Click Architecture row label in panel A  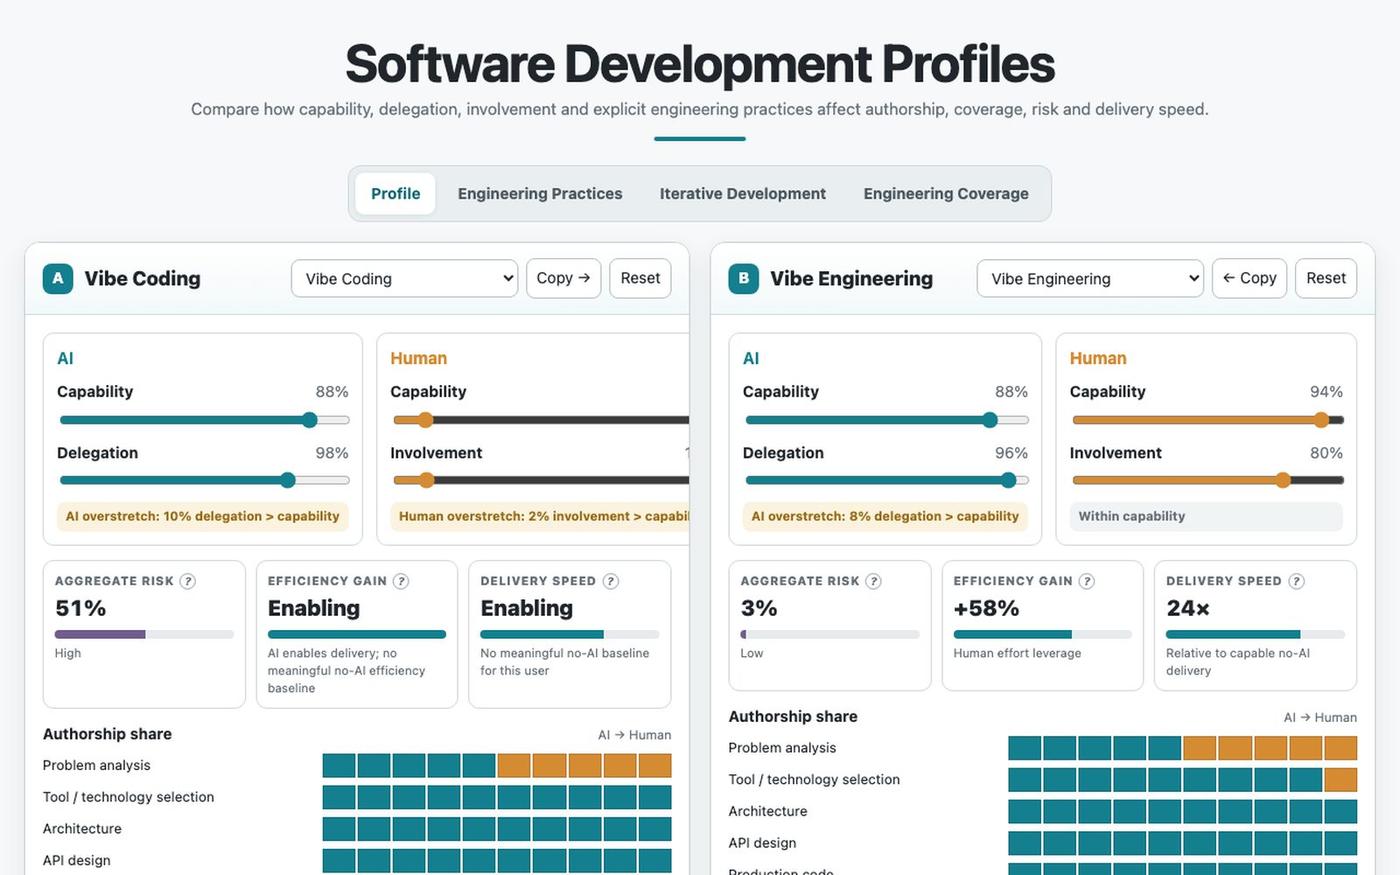(x=82, y=829)
